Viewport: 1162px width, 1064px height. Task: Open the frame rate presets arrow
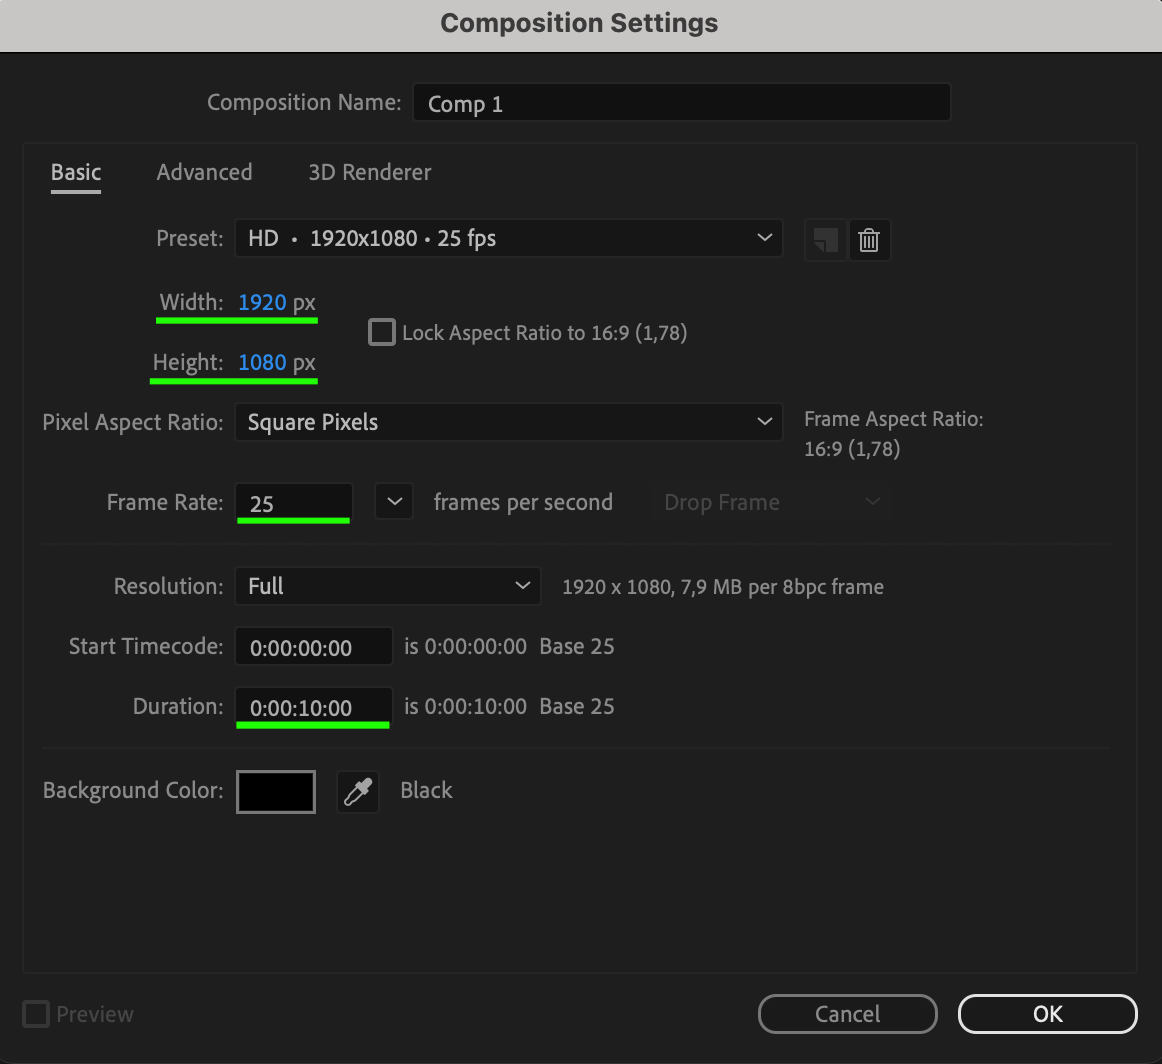click(394, 502)
